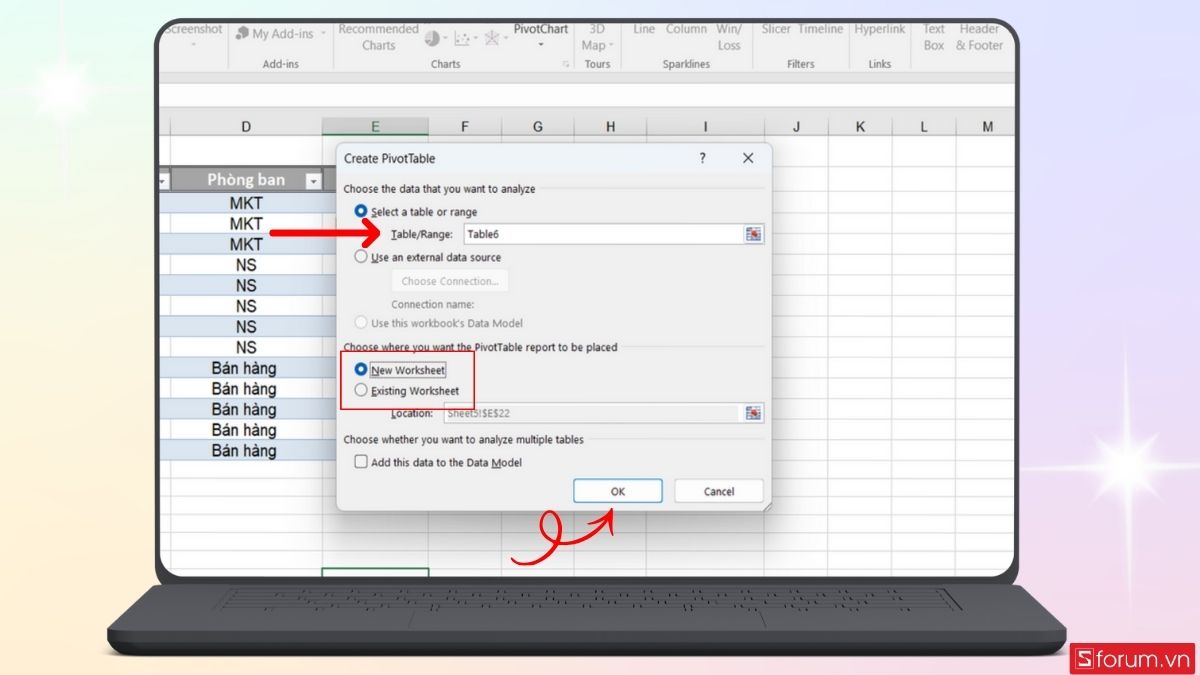1200x675 pixels.
Task: Choose 'Existing Worksheet' placement option
Action: 361,390
